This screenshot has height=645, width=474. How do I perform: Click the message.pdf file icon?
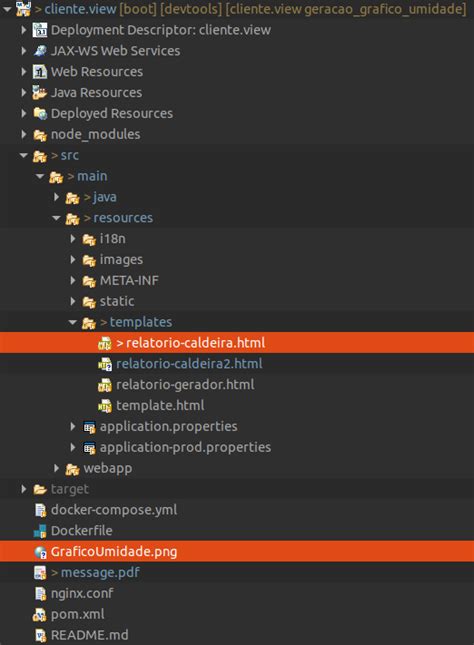(x=40, y=573)
